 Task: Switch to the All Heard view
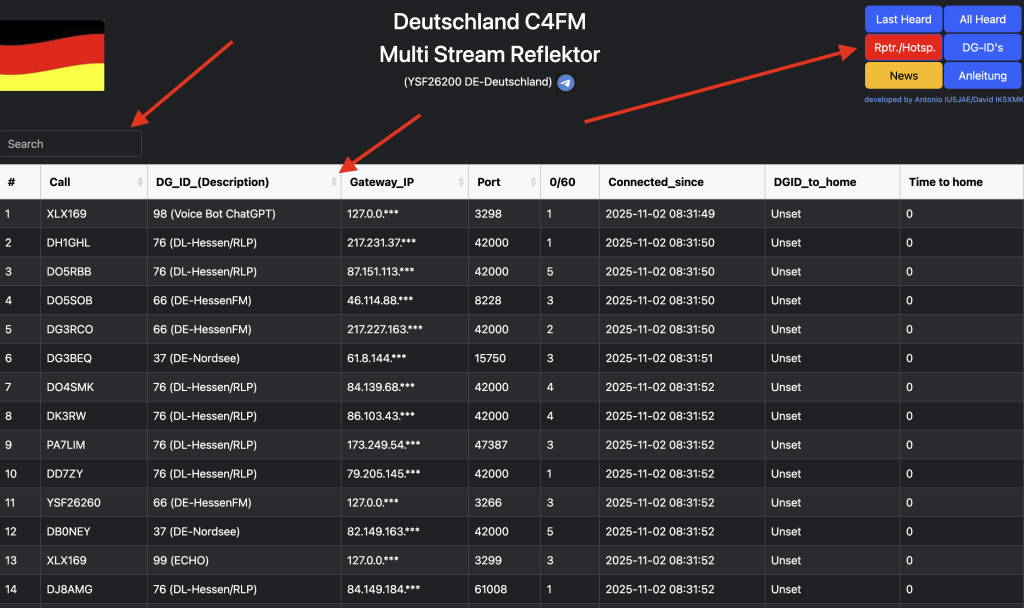(x=982, y=19)
